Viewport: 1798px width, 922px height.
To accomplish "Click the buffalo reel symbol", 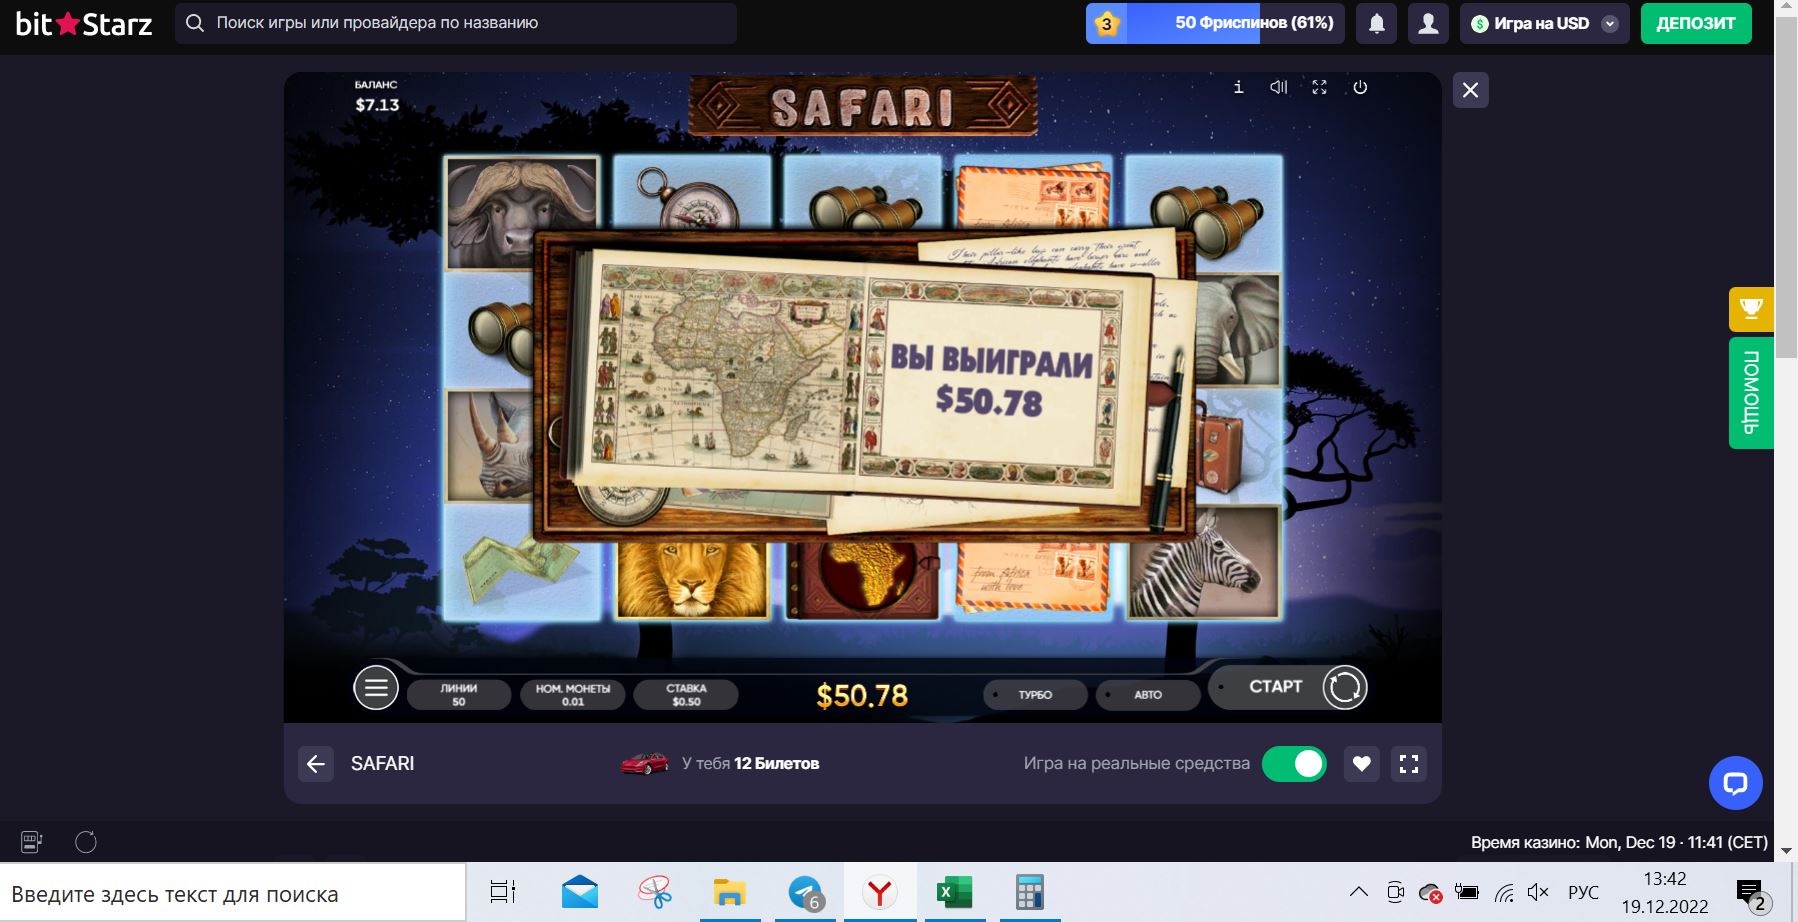I will click(x=522, y=212).
